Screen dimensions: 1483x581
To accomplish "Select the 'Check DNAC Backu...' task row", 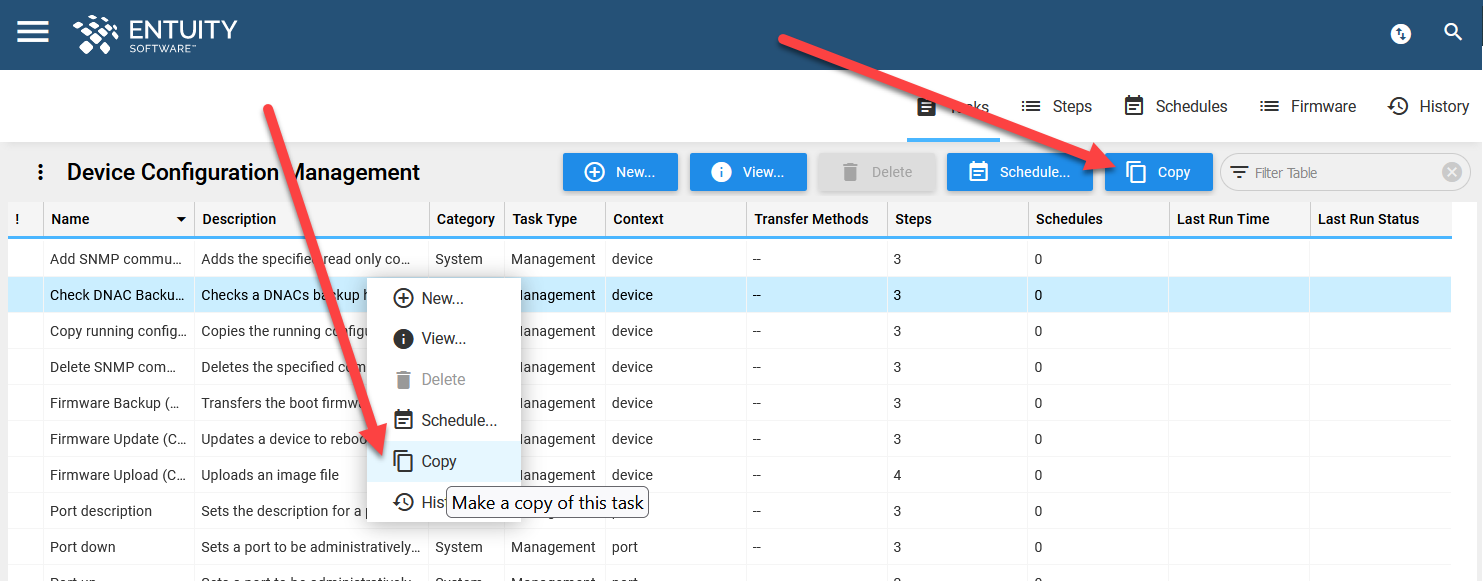I will [x=730, y=295].
